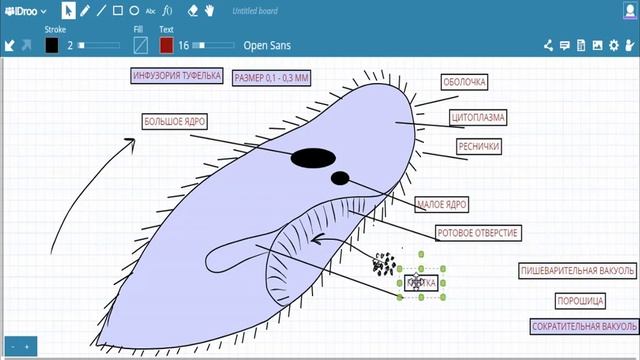Click the insert image icon
Screen dimensions: 640x360
pyautogui.click(x=598, y=45)
